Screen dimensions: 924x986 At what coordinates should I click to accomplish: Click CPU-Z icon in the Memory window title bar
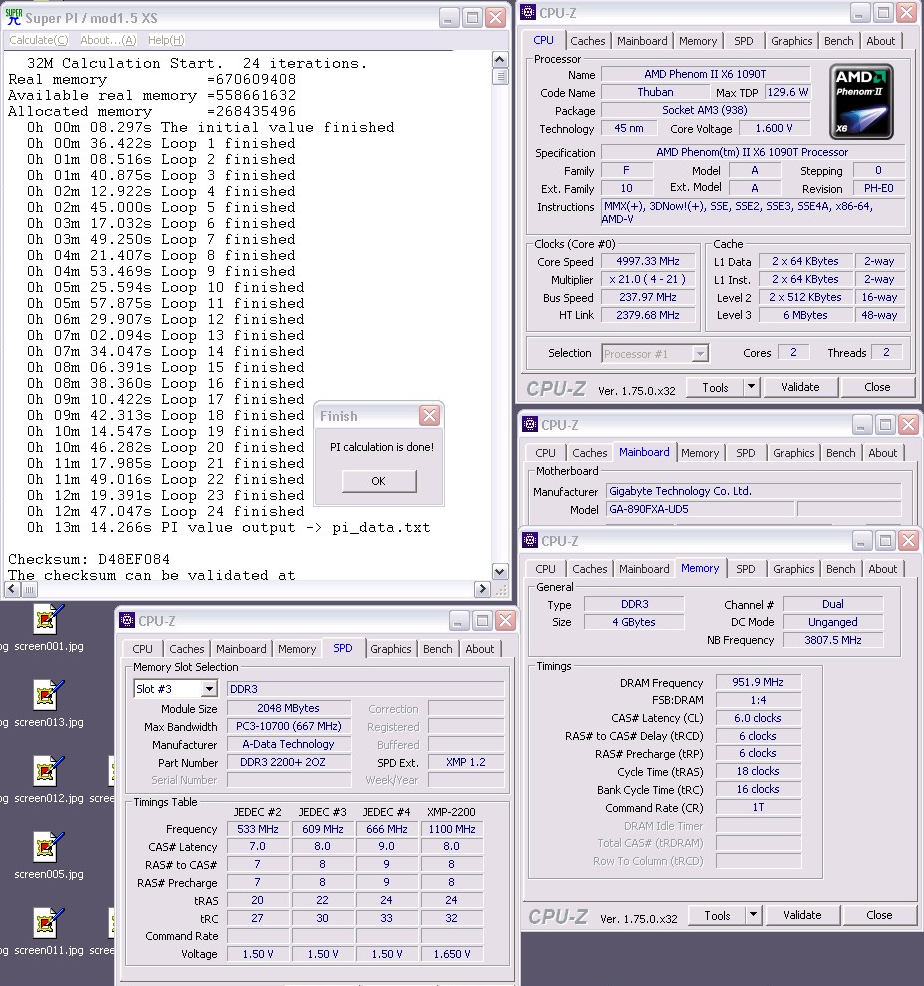[530, 540]
